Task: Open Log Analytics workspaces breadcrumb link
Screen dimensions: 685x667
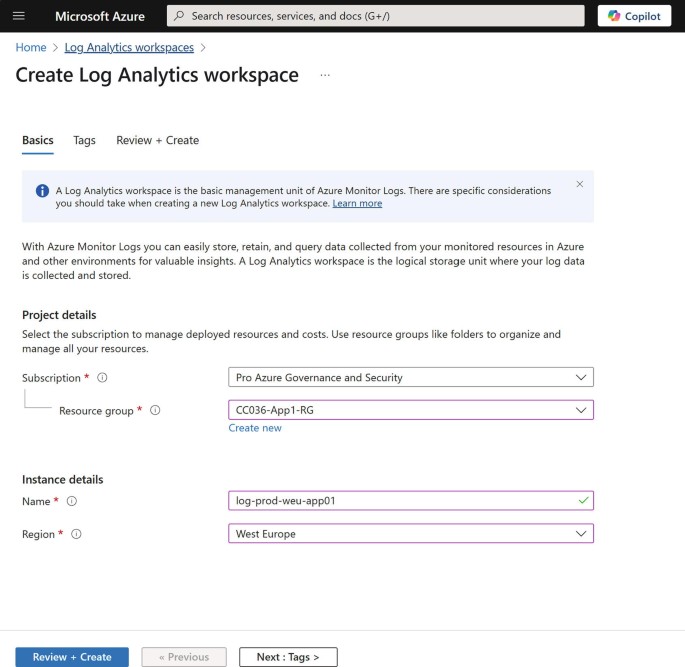Action: [x=129, y=47]
